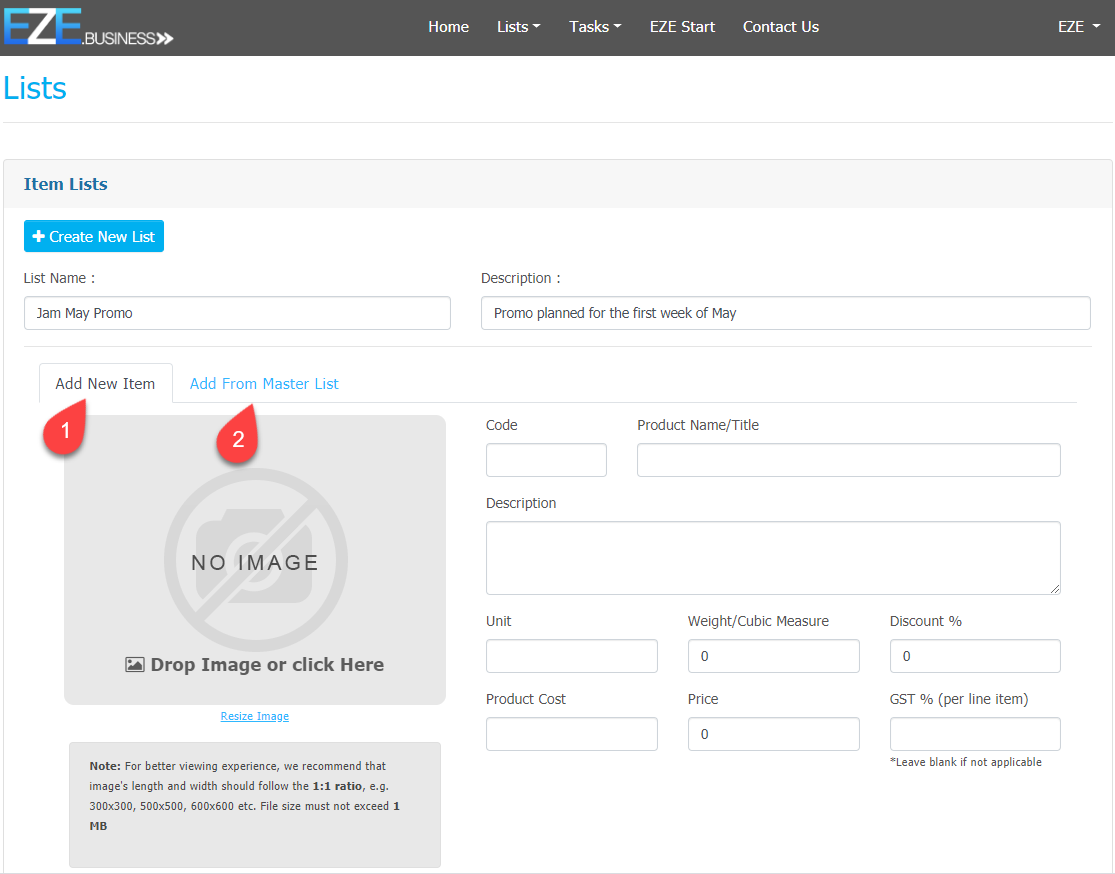The image size is (1115, 874).
Task: Open the Lists dropdown menu
Action: pyautogui.click(x=518, y=27)
